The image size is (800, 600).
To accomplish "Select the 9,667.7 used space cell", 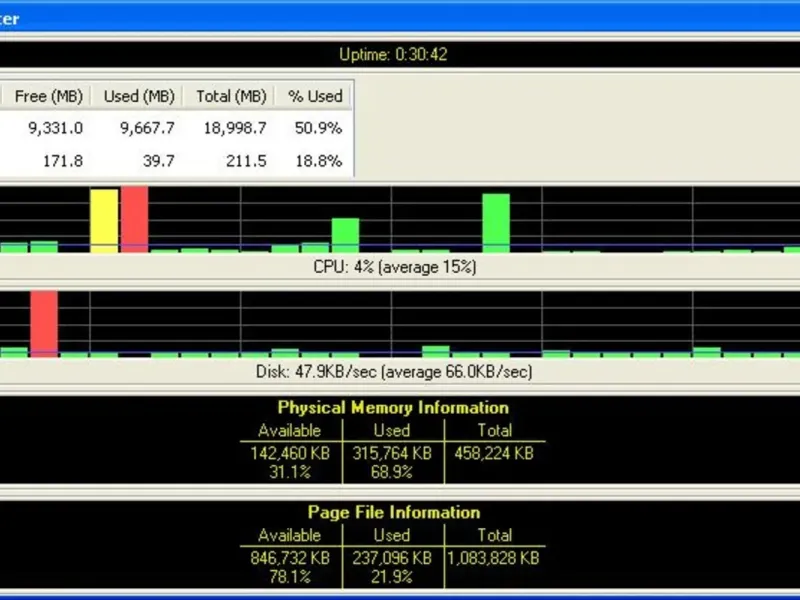I will tap(147, 128).
